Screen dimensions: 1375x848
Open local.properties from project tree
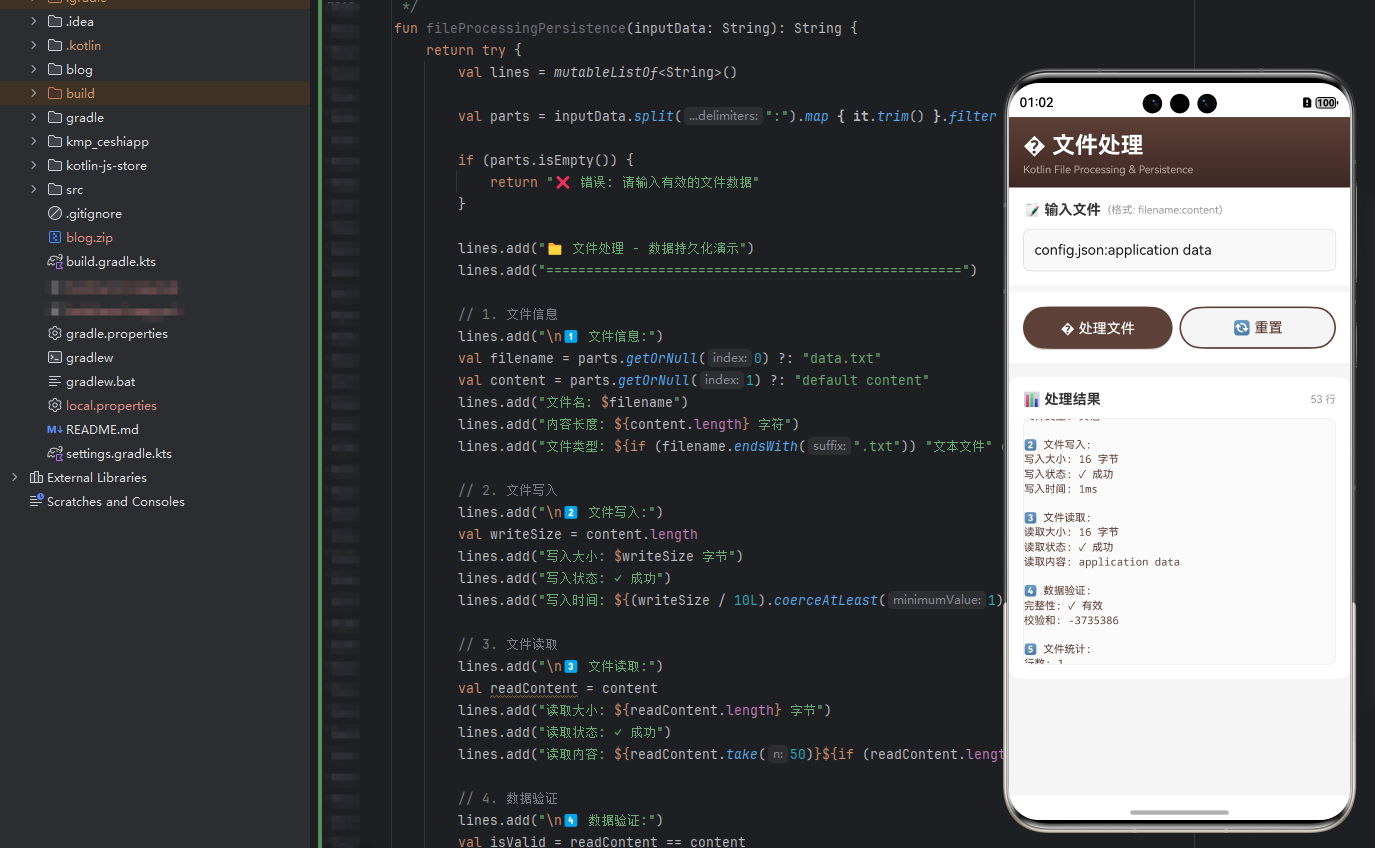pos(111,405)
